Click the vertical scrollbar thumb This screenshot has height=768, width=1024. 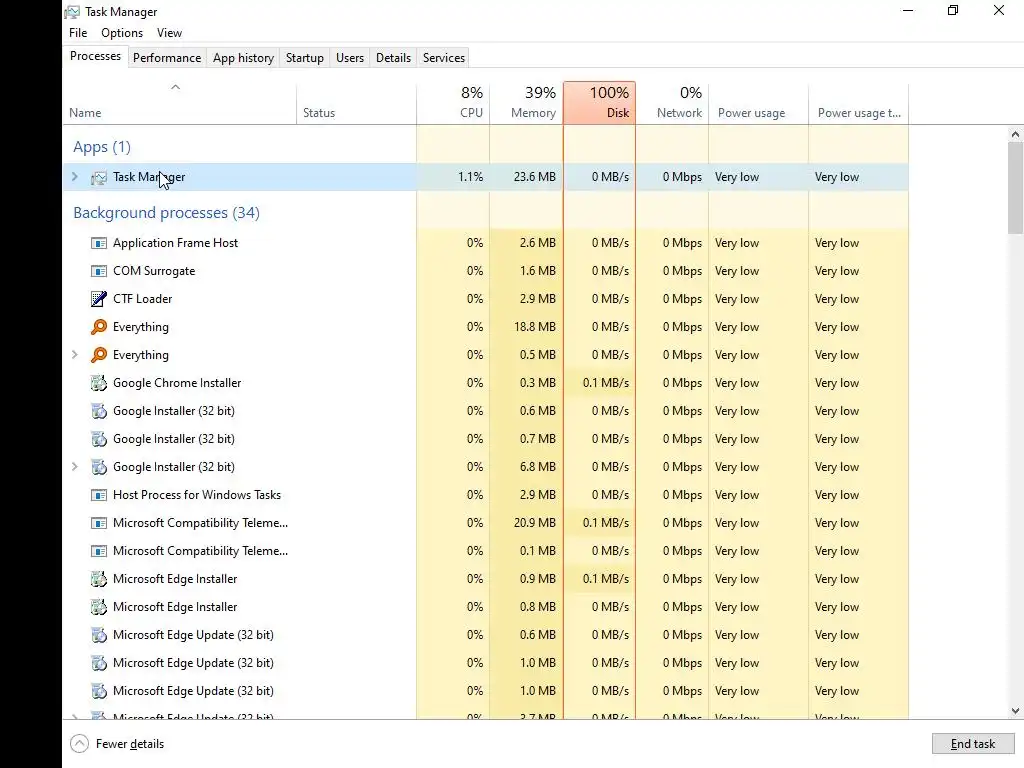tap(1015, 187)
